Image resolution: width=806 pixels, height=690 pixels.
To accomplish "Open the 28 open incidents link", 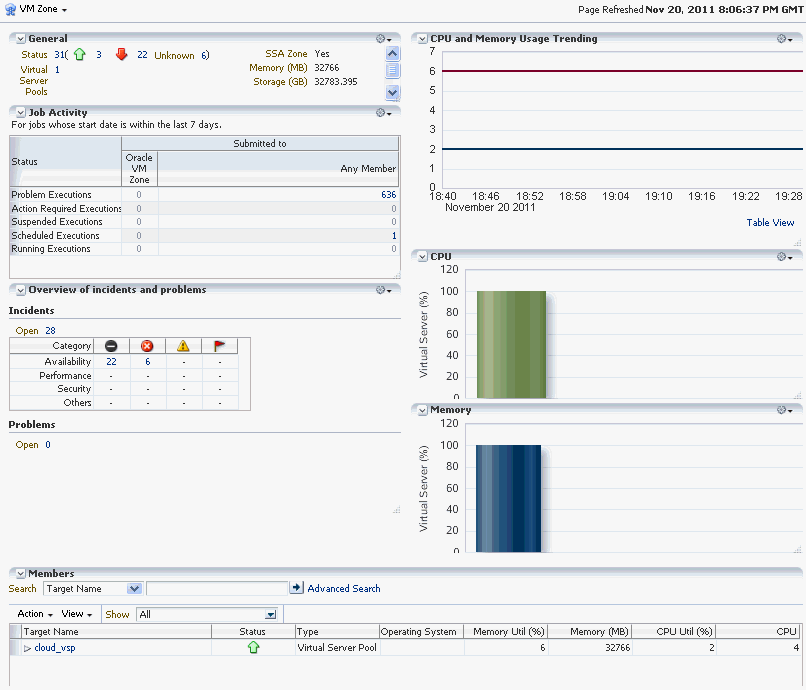I will [x=50, y=331].
